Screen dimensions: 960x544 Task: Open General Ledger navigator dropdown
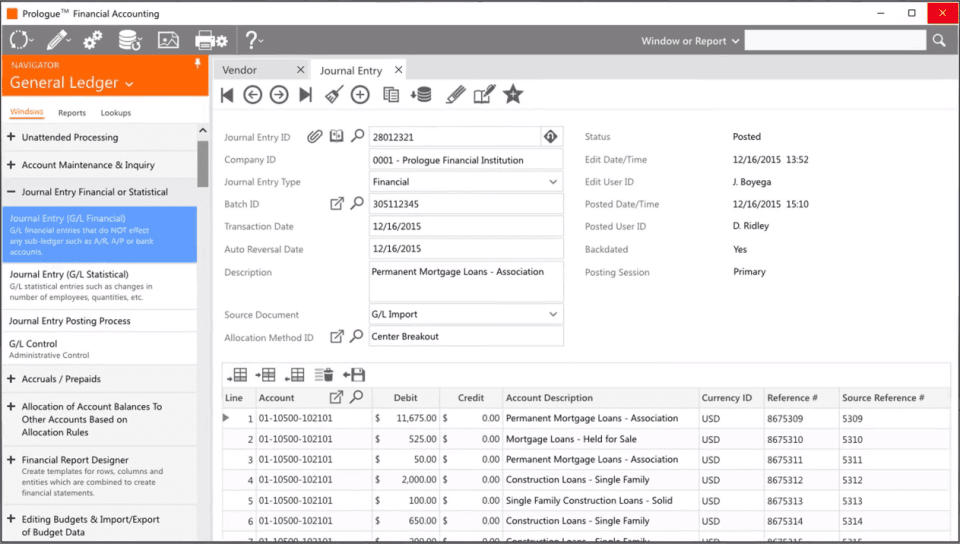coord(72,83)
